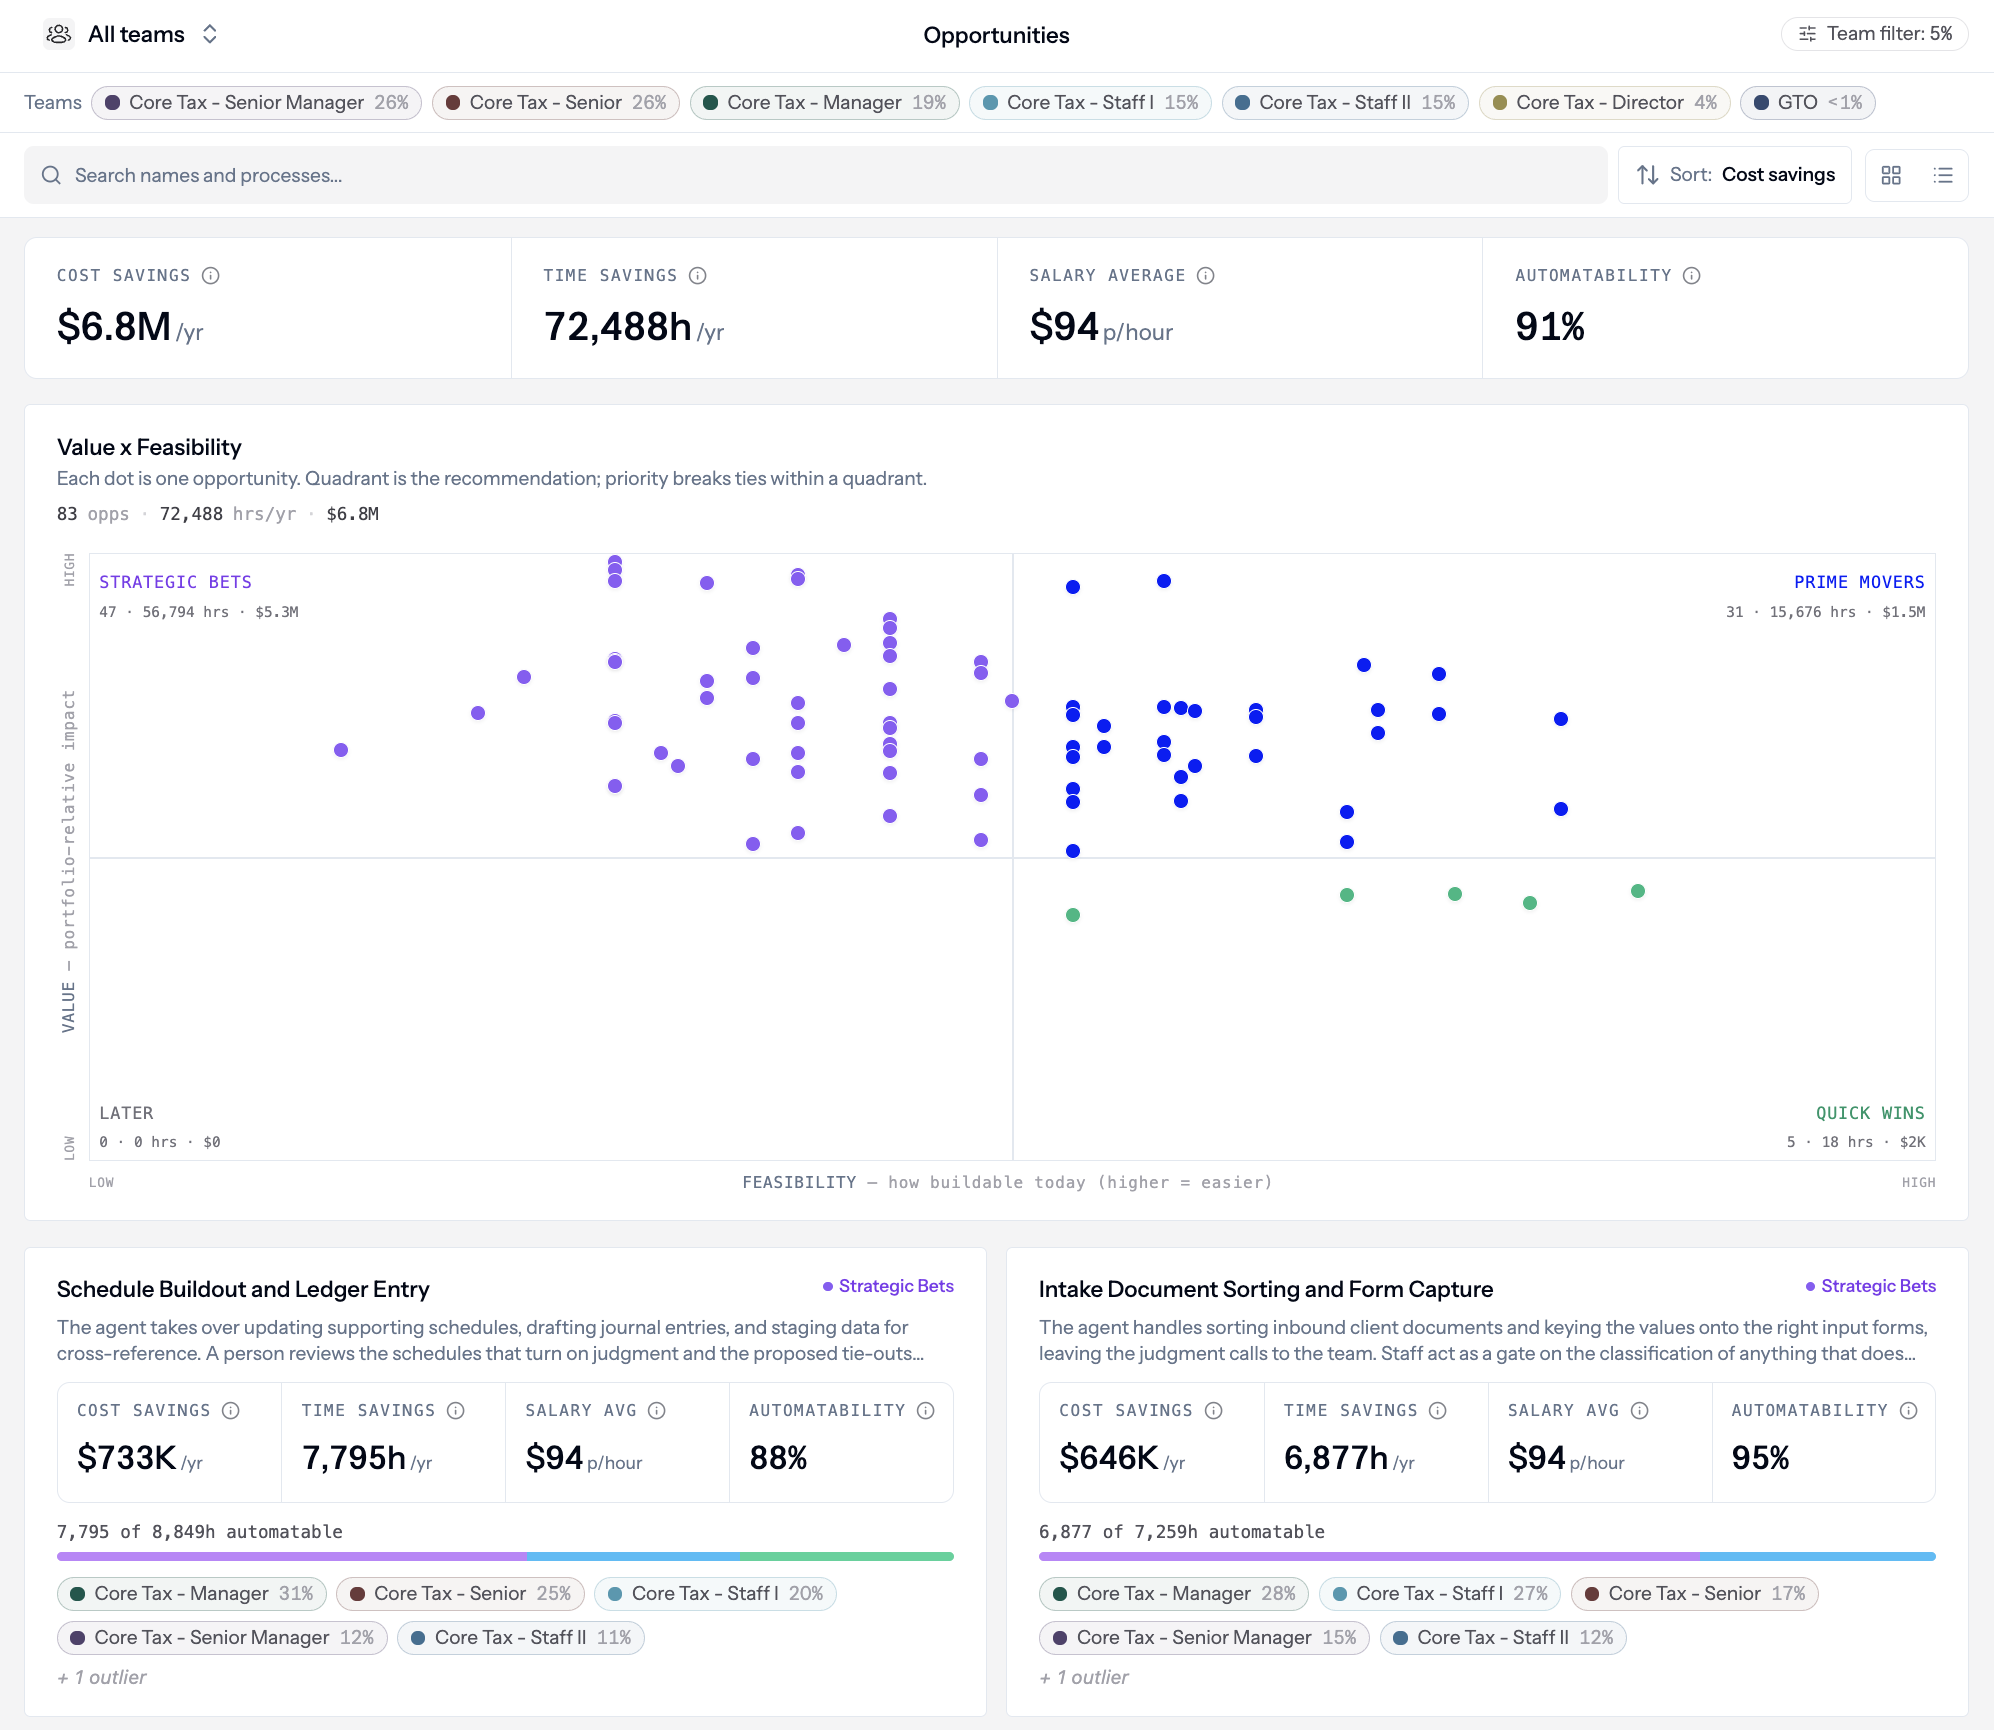Click the magnifier icon in search bar

coord(51,175)
